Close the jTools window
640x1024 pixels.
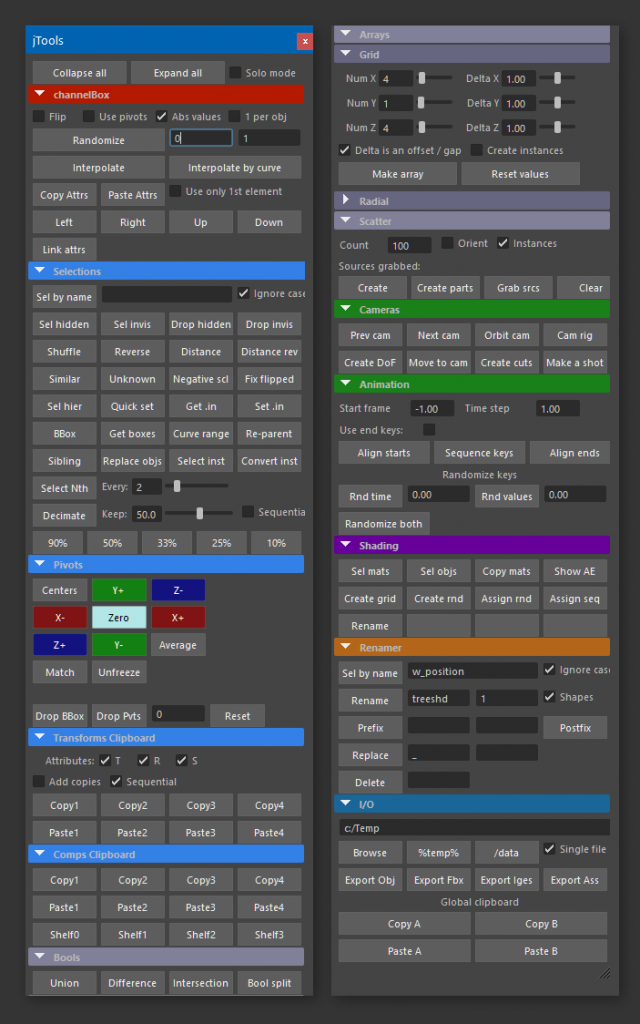coord(305,42)
